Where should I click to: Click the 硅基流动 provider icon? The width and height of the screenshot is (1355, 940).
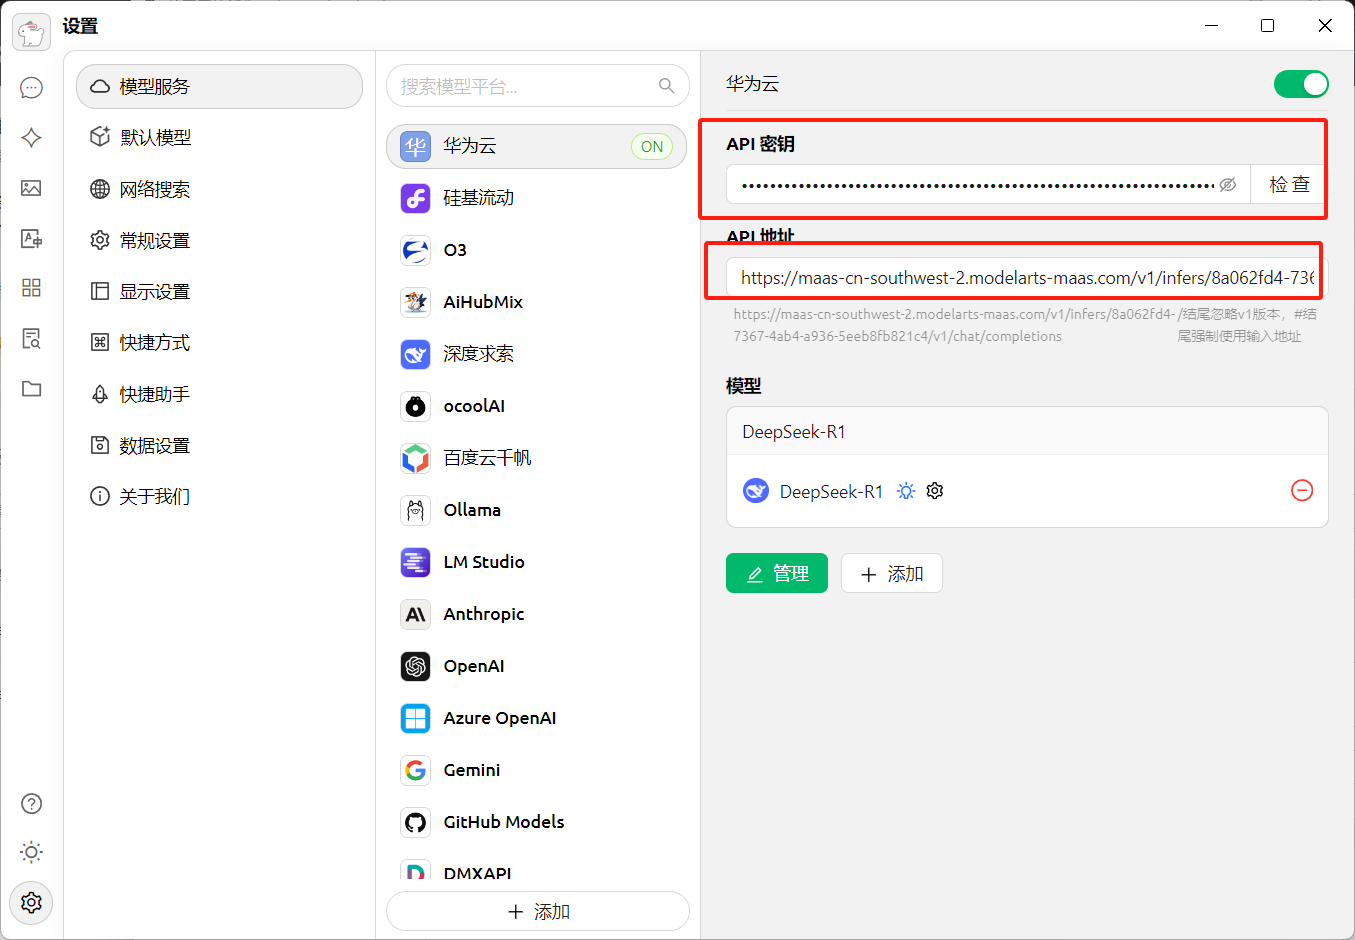click(415, 198)
